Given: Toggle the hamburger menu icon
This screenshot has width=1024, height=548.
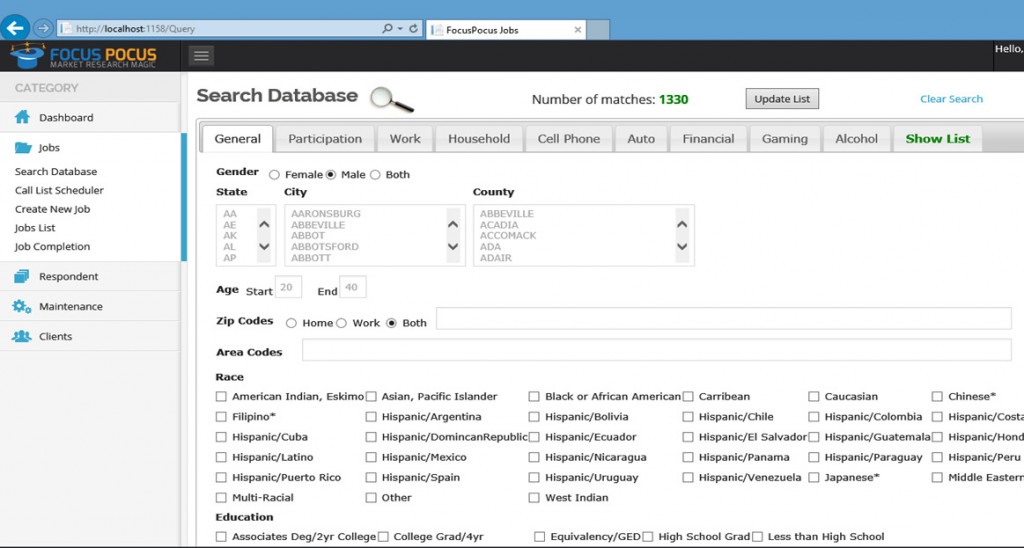Looking at the screenshot, I should [201, 56].
